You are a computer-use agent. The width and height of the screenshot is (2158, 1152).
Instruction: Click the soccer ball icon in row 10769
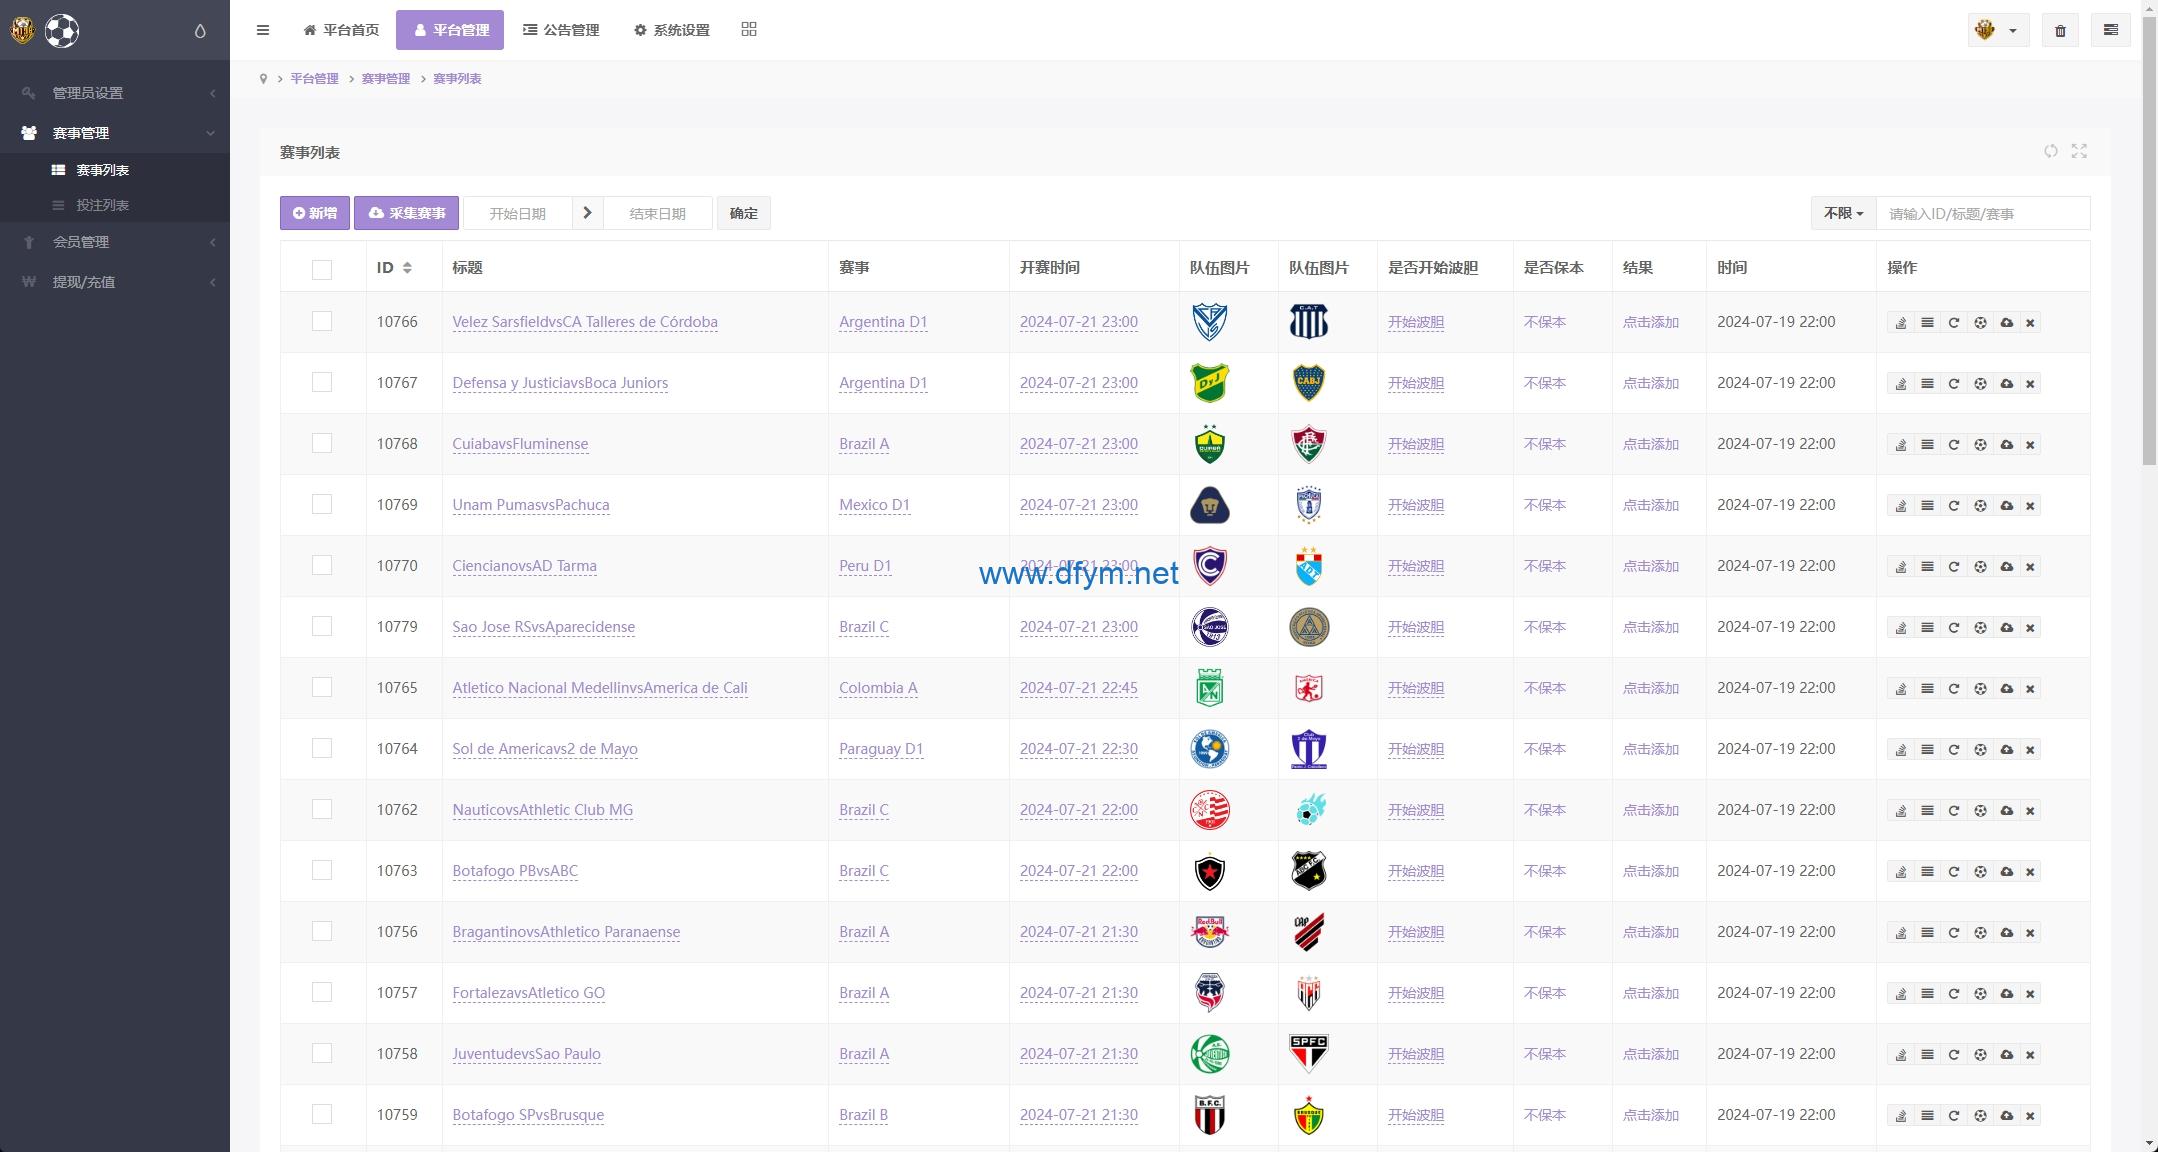[x=1980, y=506]
